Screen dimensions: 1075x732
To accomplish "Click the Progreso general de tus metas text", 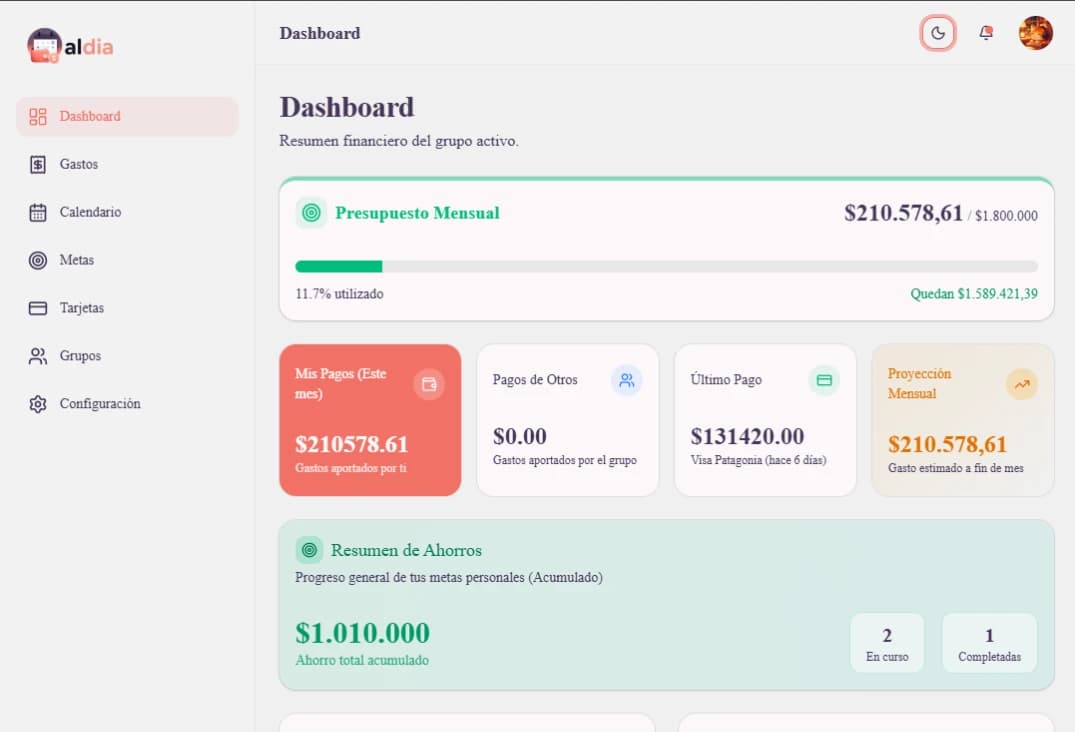I will 449,578.
